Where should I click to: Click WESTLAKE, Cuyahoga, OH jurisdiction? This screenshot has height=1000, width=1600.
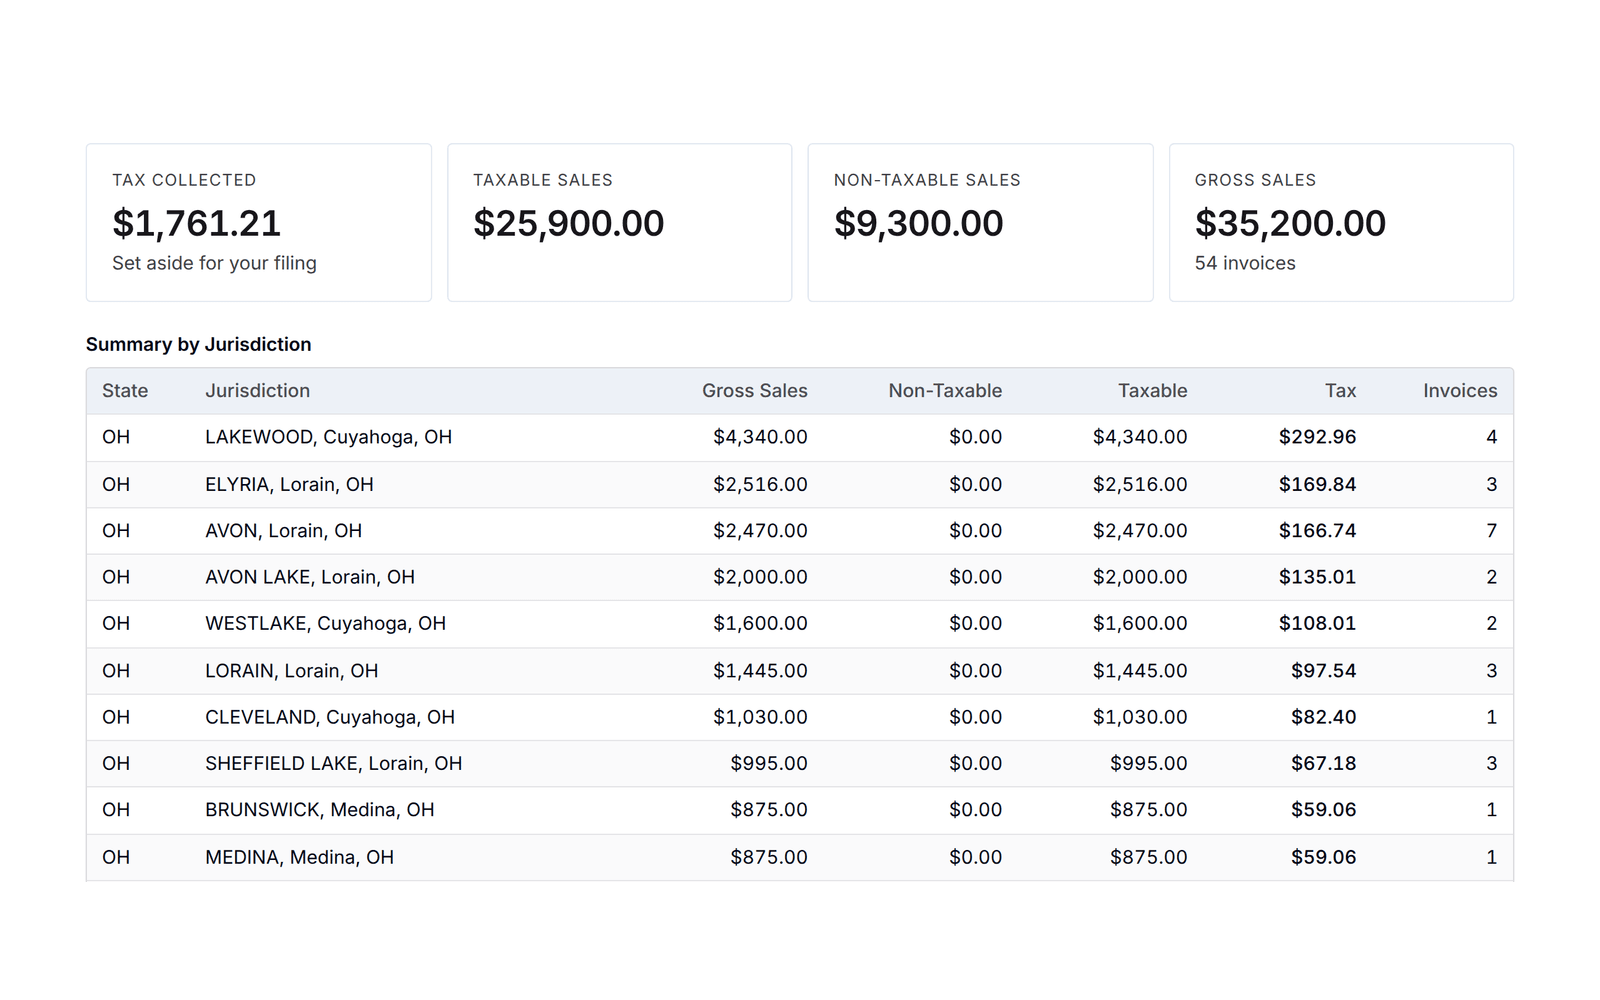click(325, 624)
